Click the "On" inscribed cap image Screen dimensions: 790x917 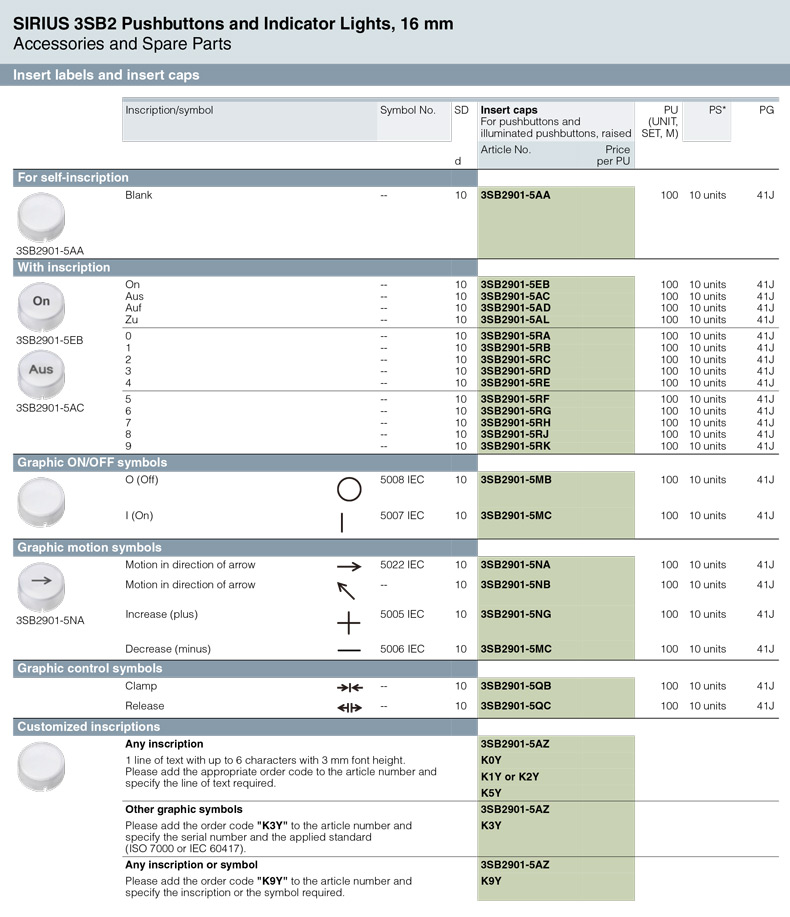pyautogui.click(x=41, y=303)
